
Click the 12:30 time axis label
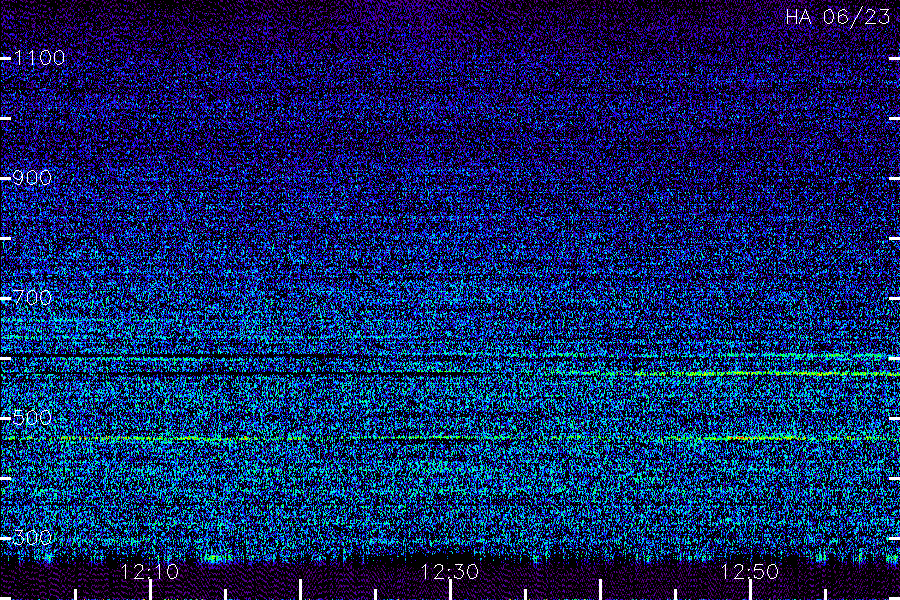(x=449, y=572)
